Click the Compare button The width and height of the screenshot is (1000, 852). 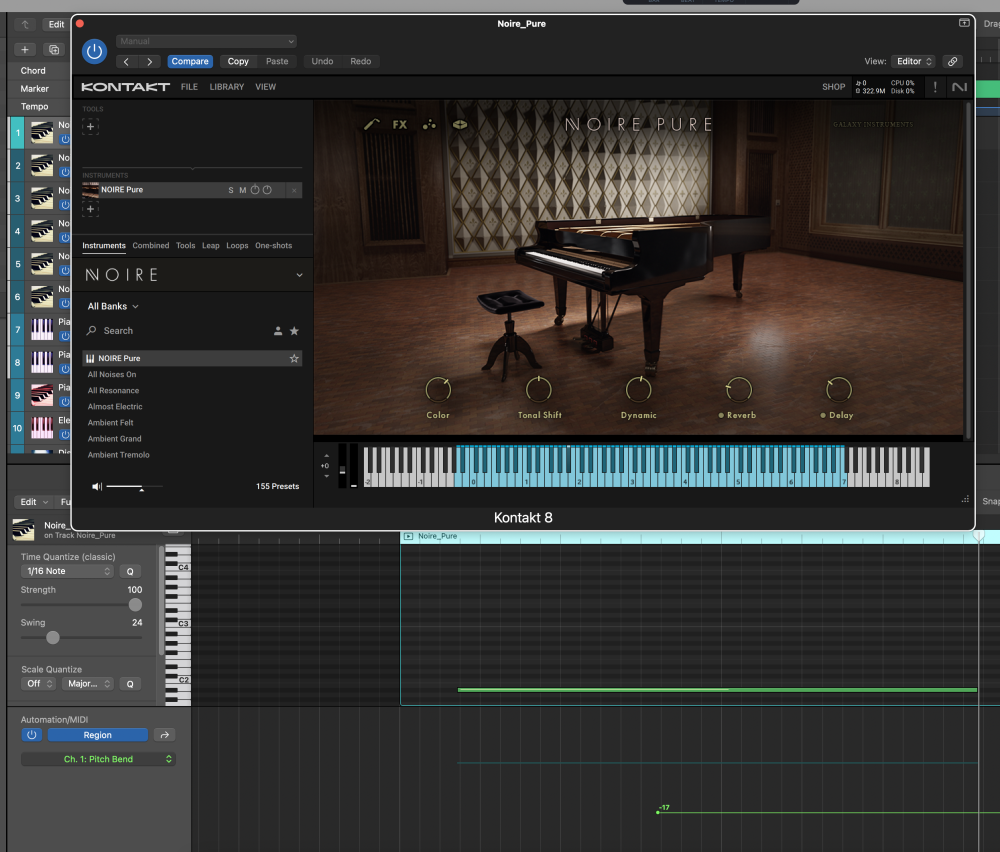pyautogui.click(x=190, y=61)
